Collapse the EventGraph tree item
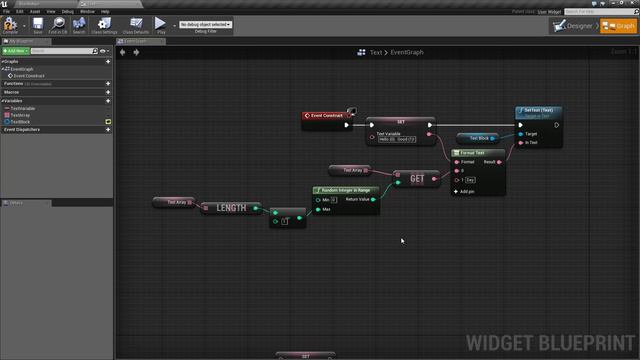Viewport: 640px width, 360px height. pyautogui.click(x=3, y=69)
